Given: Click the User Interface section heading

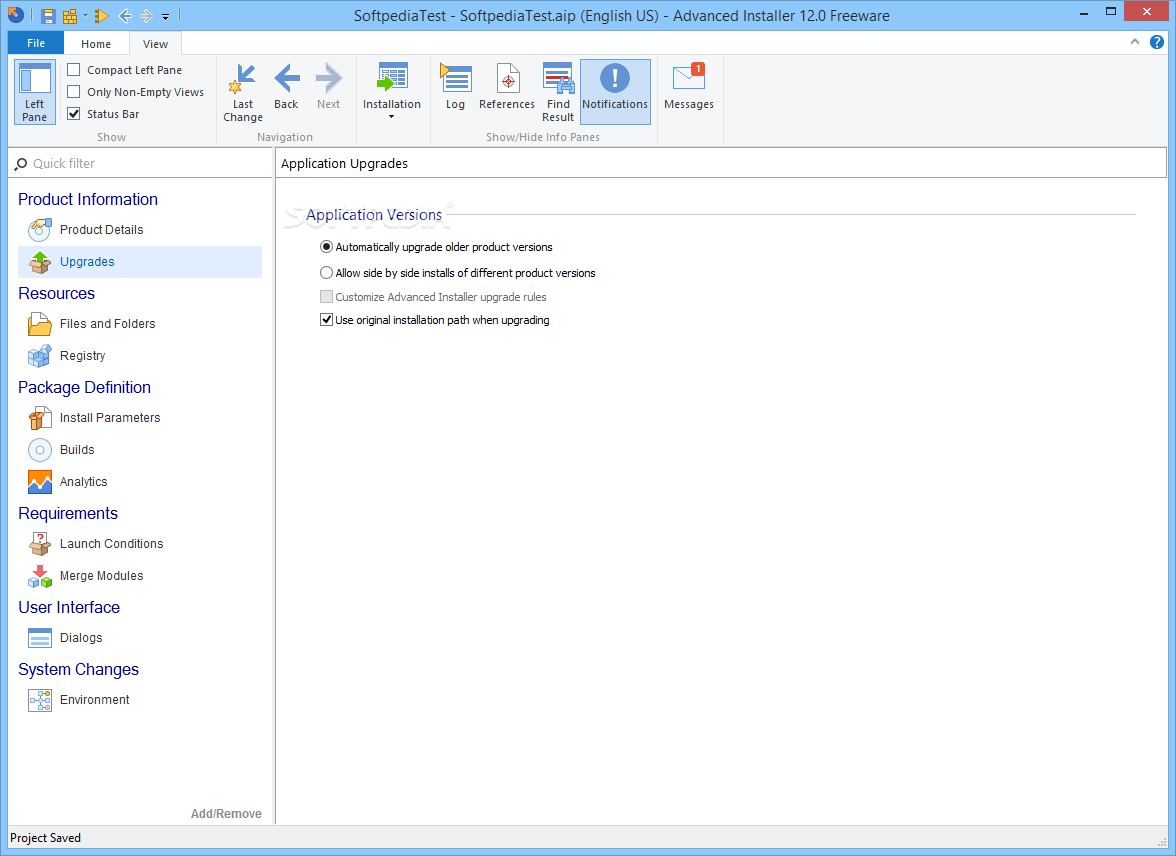Looking at the screenshot, I should point(69,608).
